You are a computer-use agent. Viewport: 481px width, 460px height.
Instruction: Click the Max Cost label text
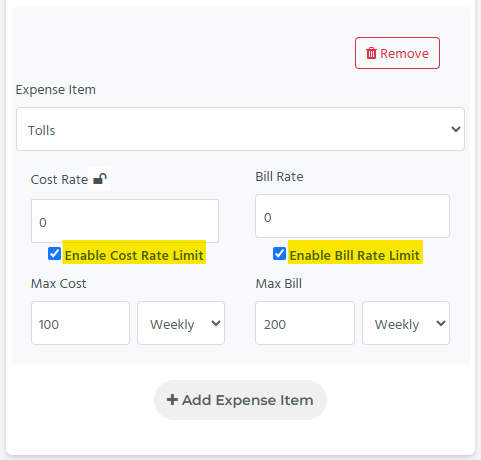click(x=59, y=284)
